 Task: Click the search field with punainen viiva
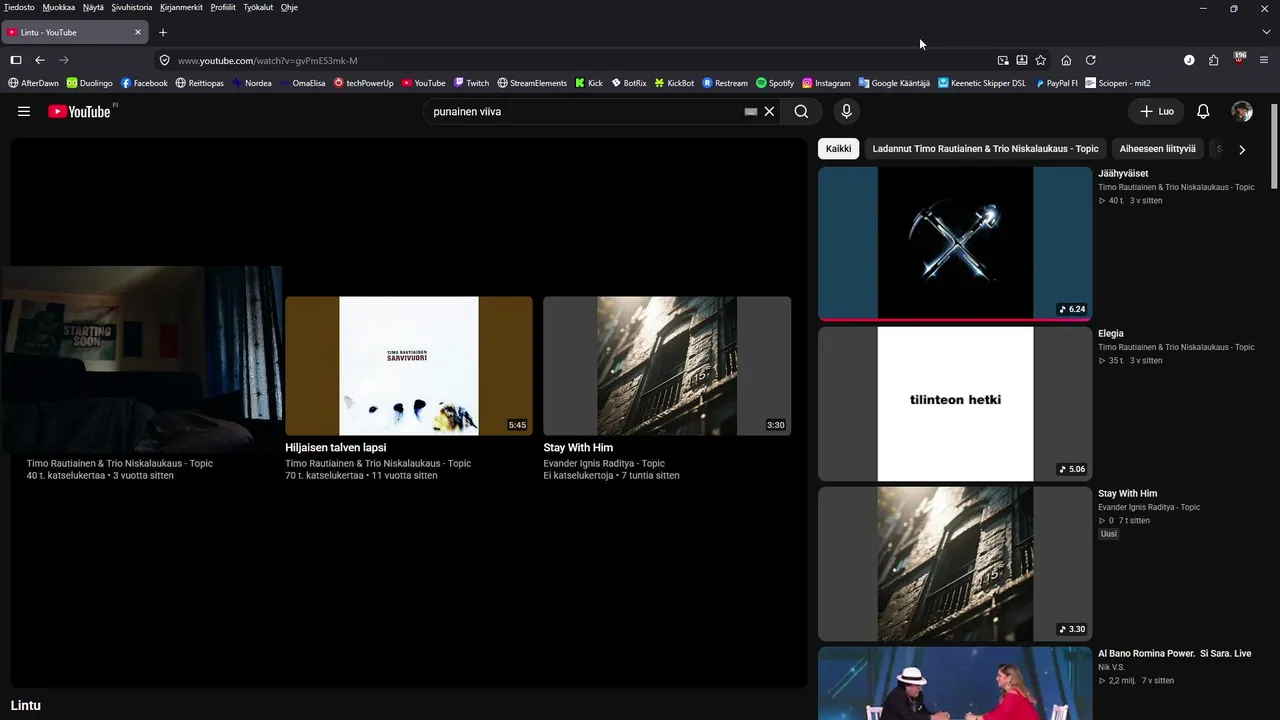coord(585,111)
